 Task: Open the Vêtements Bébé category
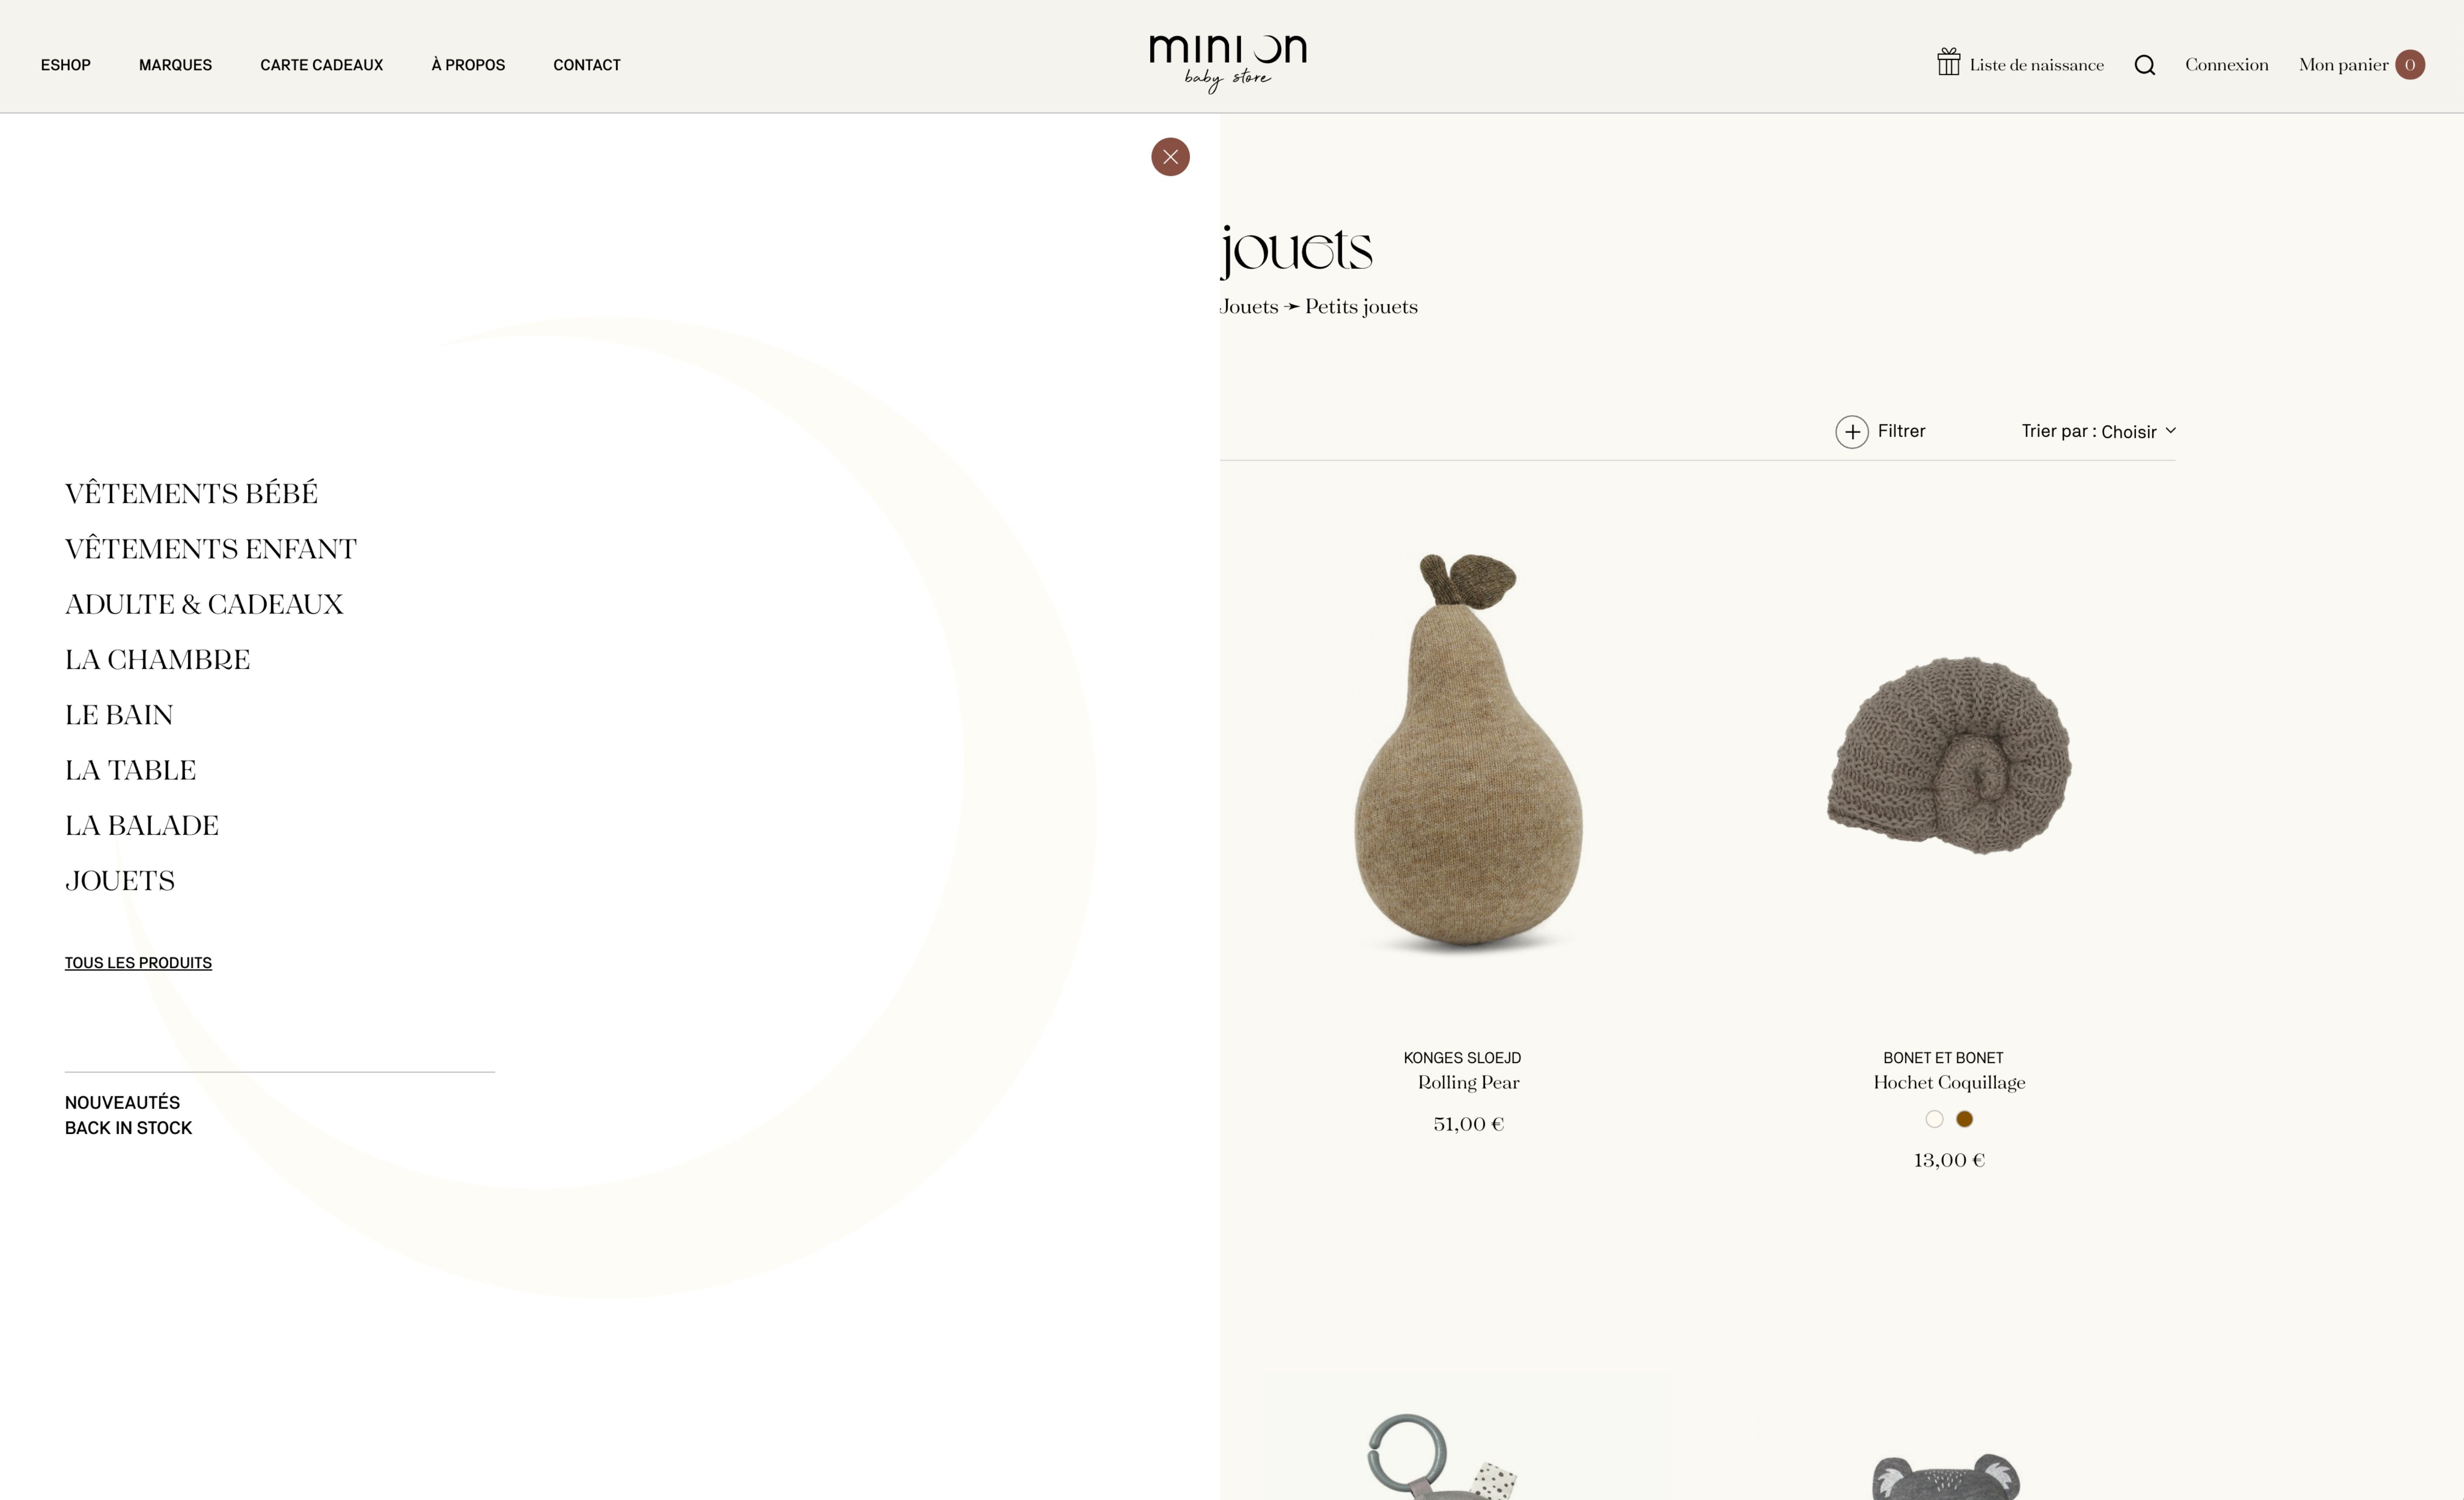point(191,493)
